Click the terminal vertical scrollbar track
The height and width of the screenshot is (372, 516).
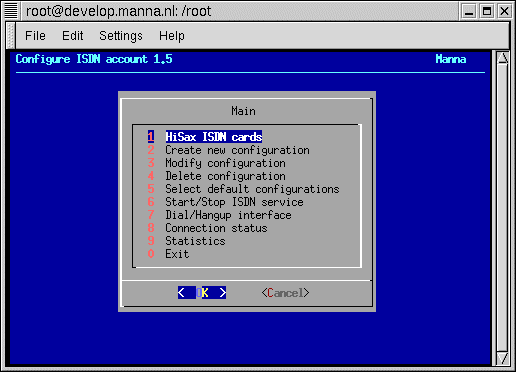502,208
